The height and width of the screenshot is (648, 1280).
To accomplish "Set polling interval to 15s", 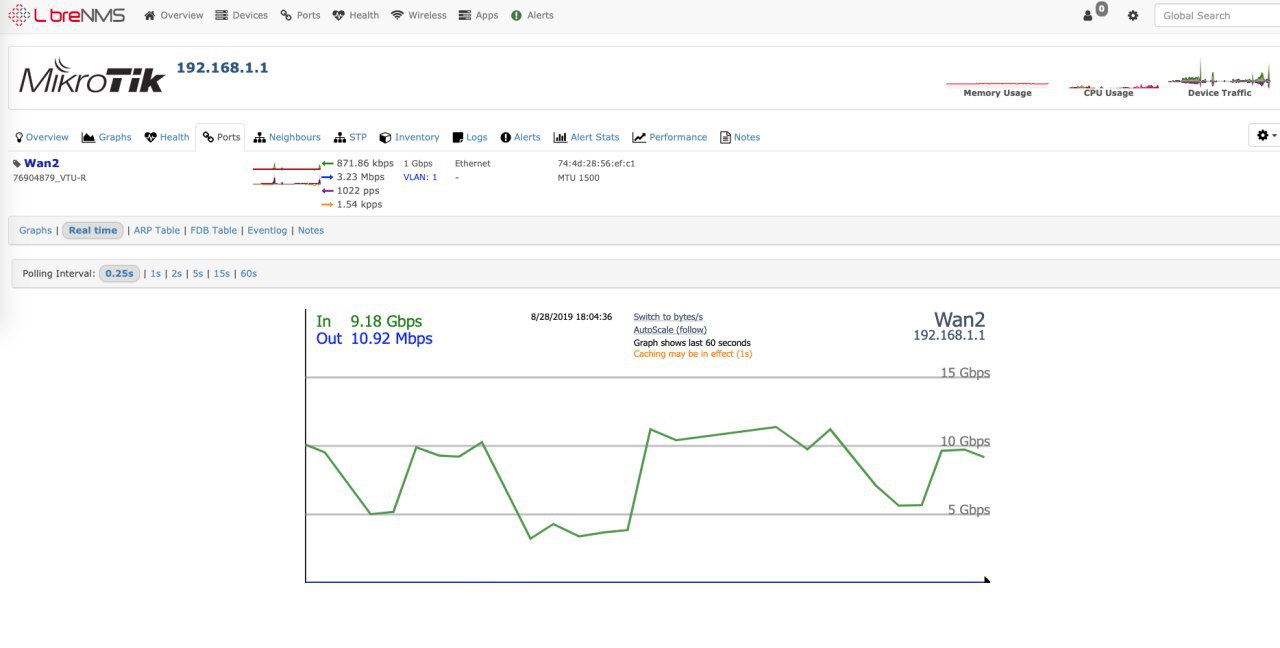I will coord(222,273).
